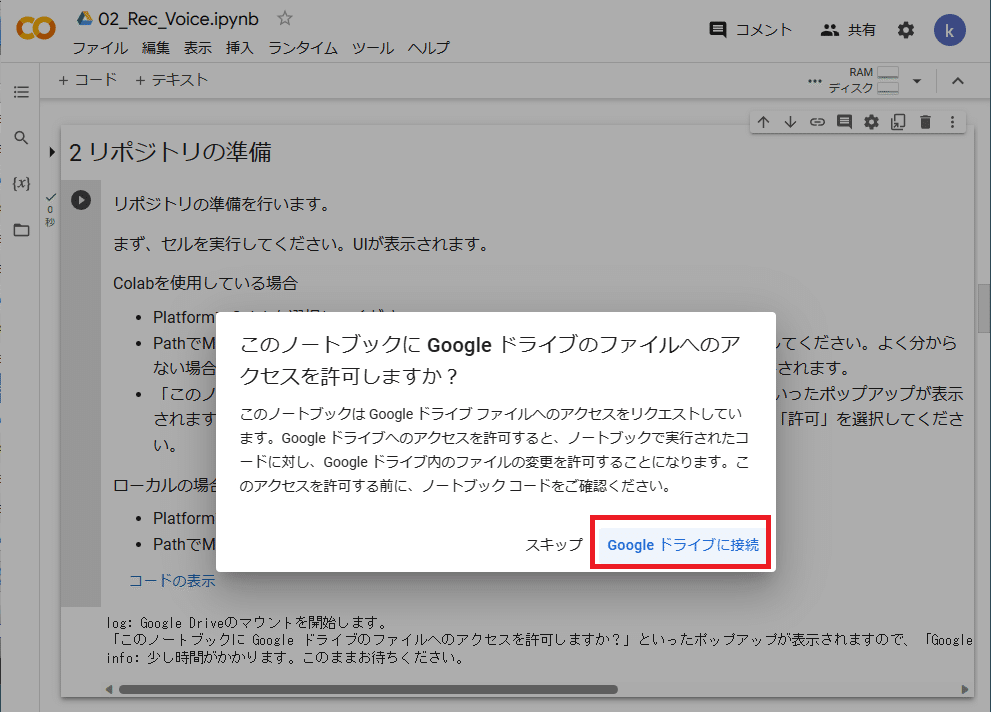This screenshot has width=991, height=712.
Task: Open the table of contents sidebar icon
Action: point(21,92)
